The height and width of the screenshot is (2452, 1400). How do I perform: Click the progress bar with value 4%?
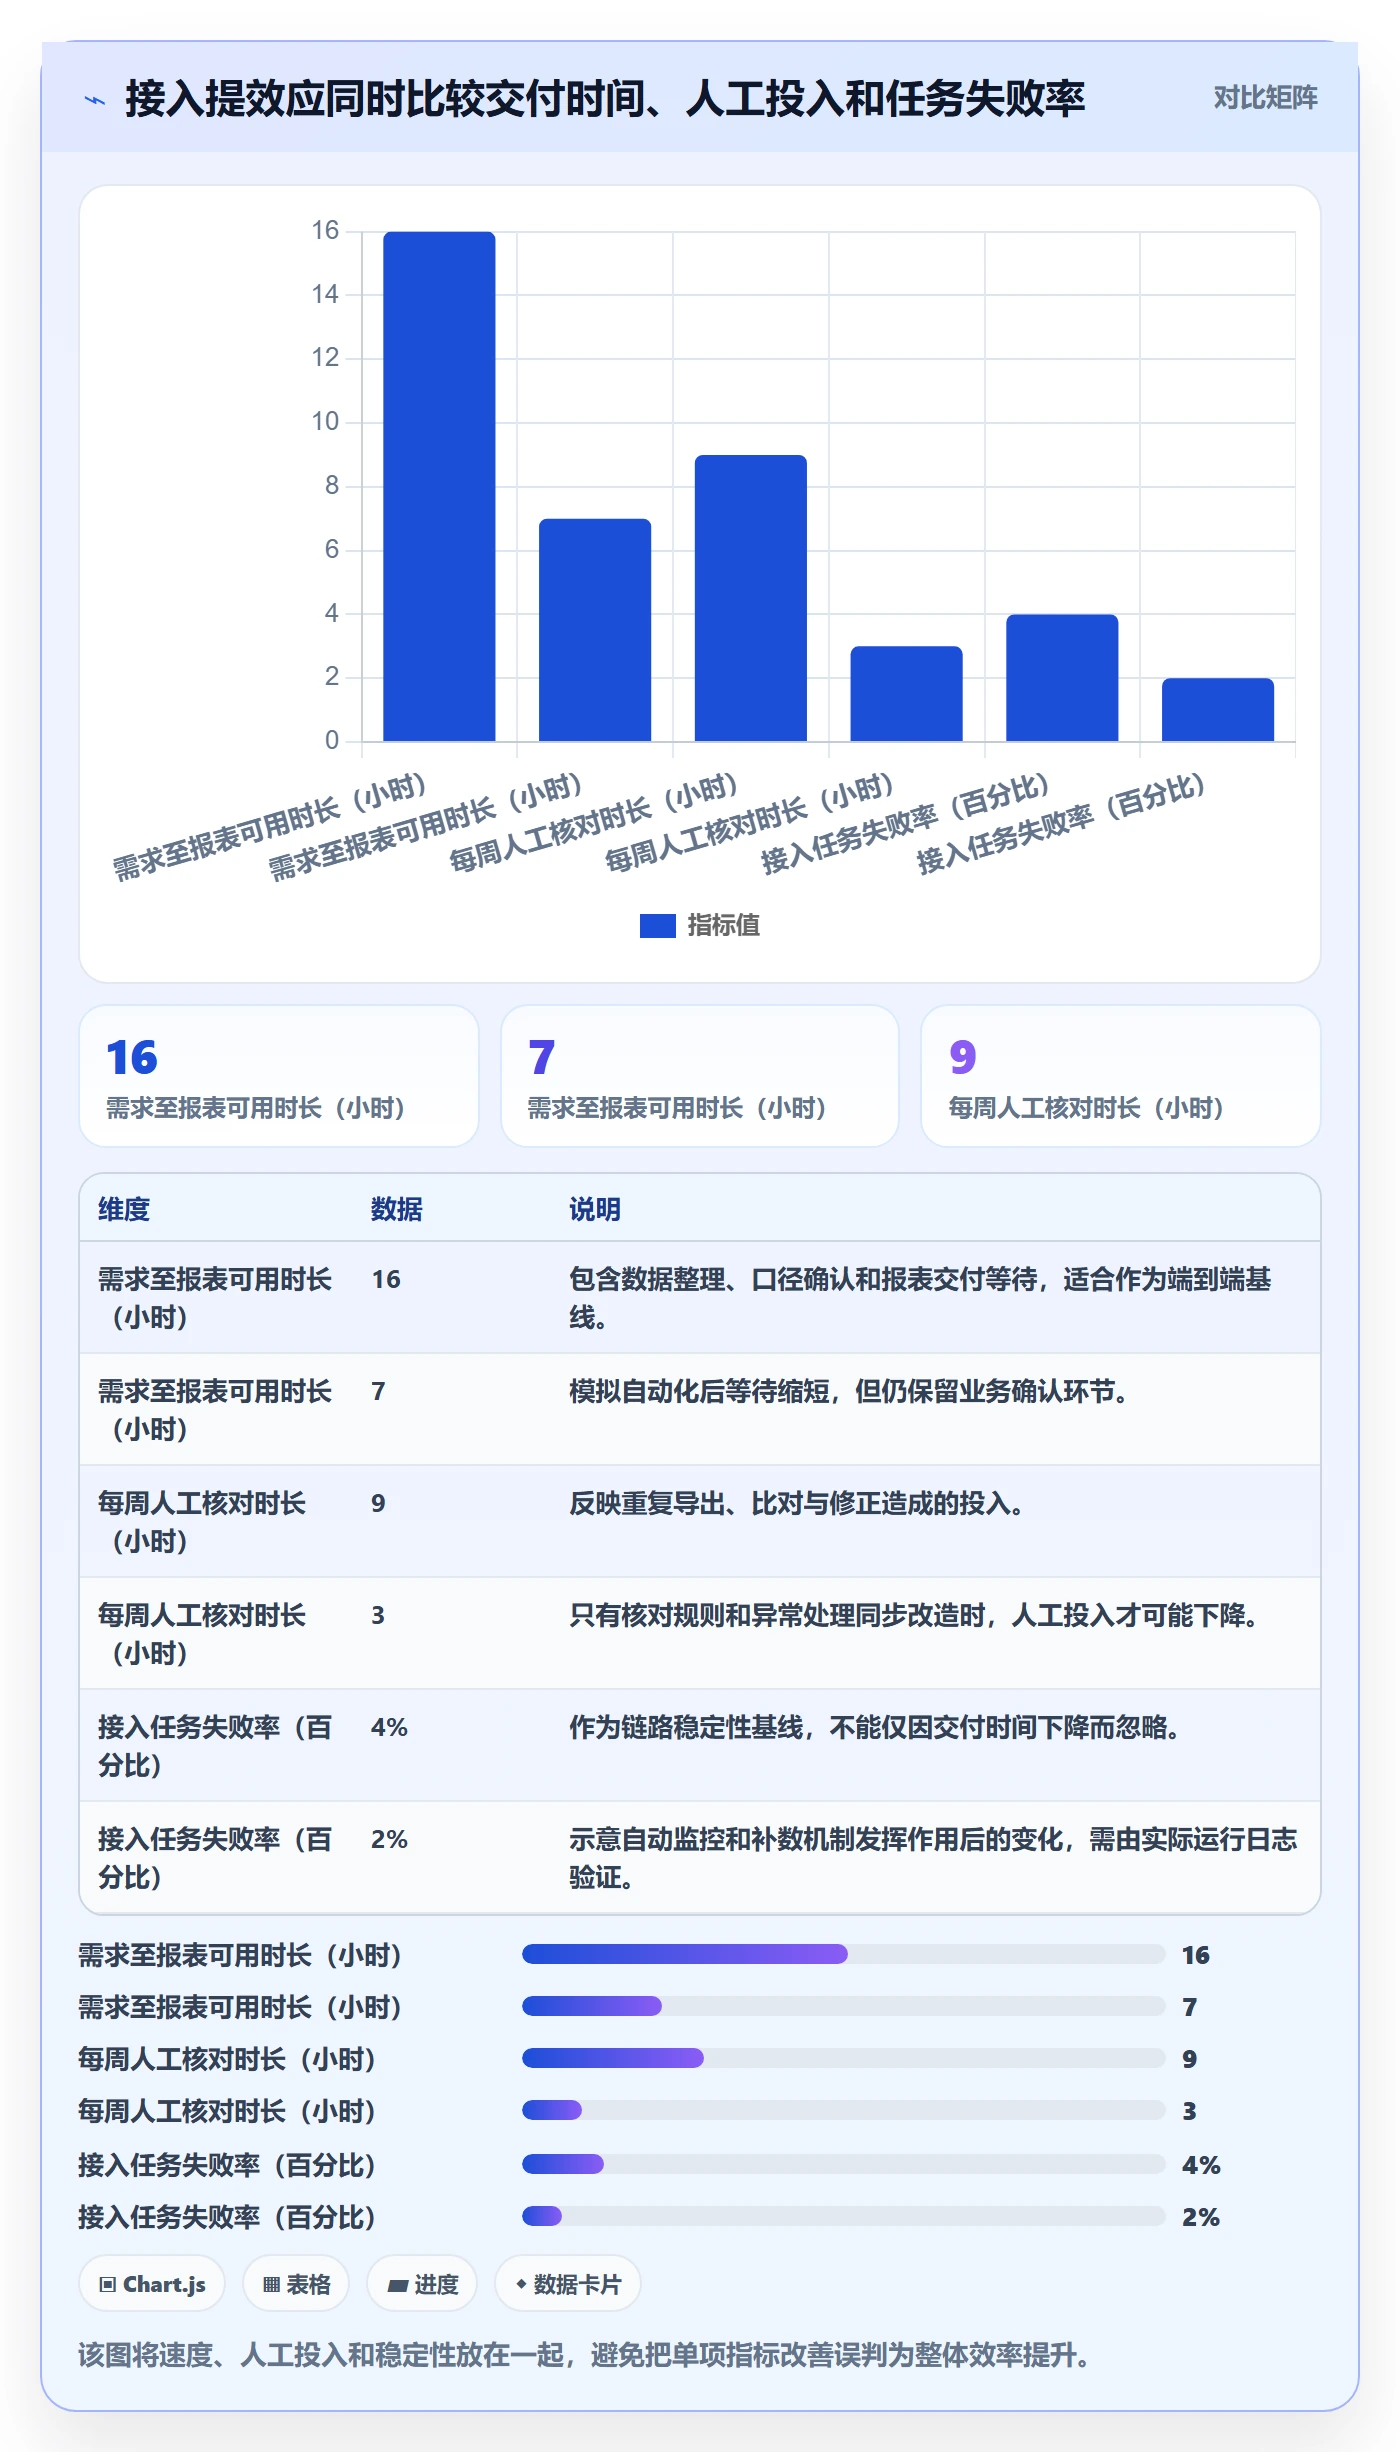(x=843, y=2164)
